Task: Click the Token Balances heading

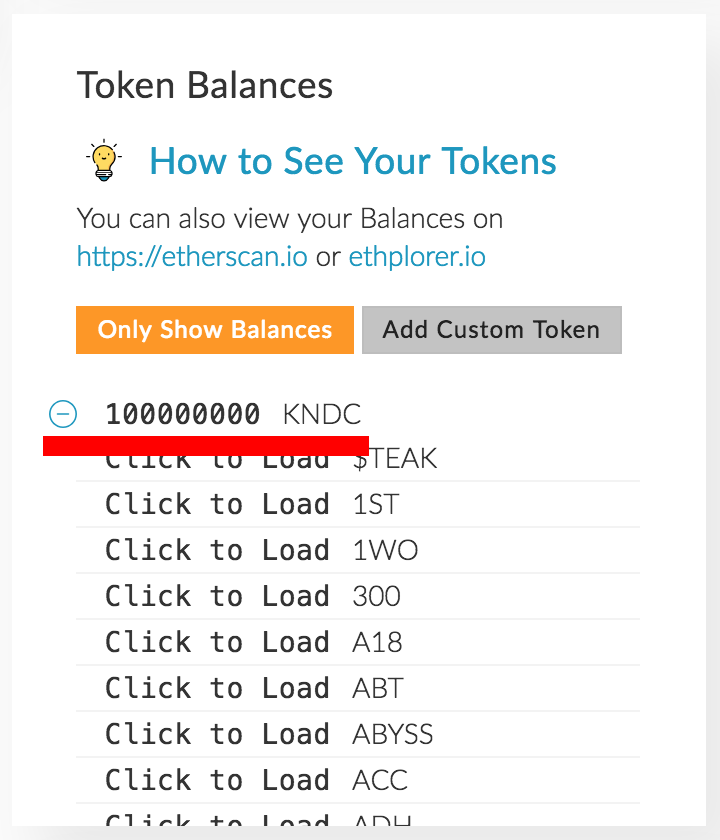Action: click(205, 86)
